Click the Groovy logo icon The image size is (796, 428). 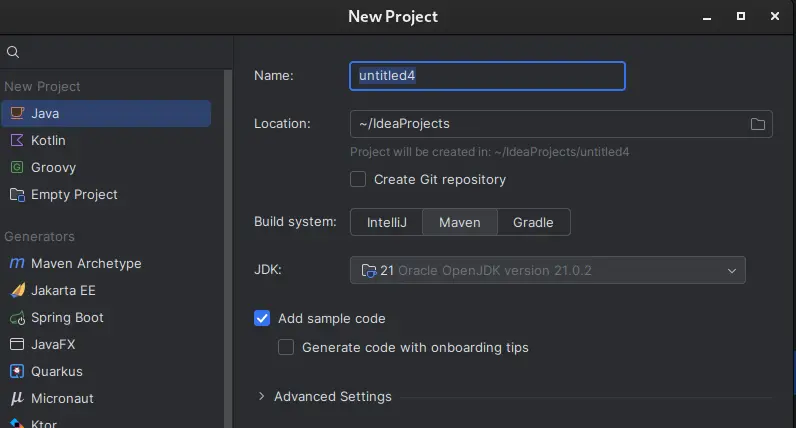click(x=17, y=167)
